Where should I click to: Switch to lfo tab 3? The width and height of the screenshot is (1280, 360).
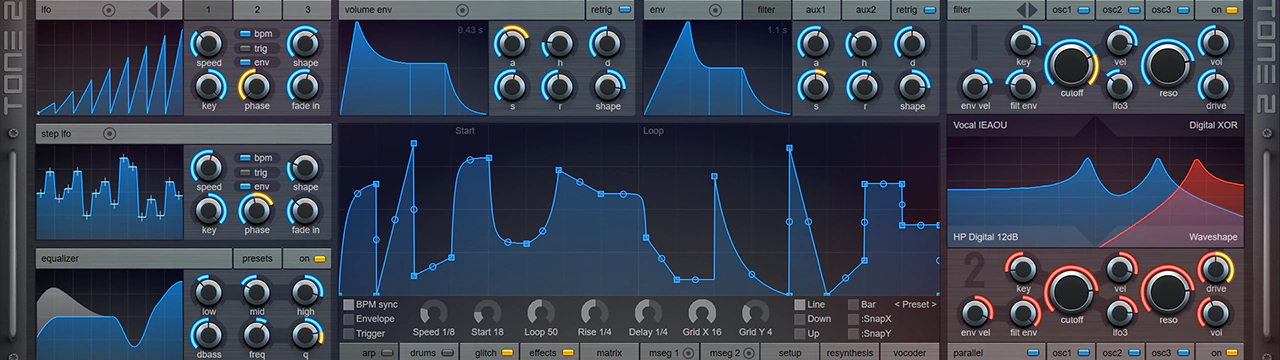pos(306,10)
